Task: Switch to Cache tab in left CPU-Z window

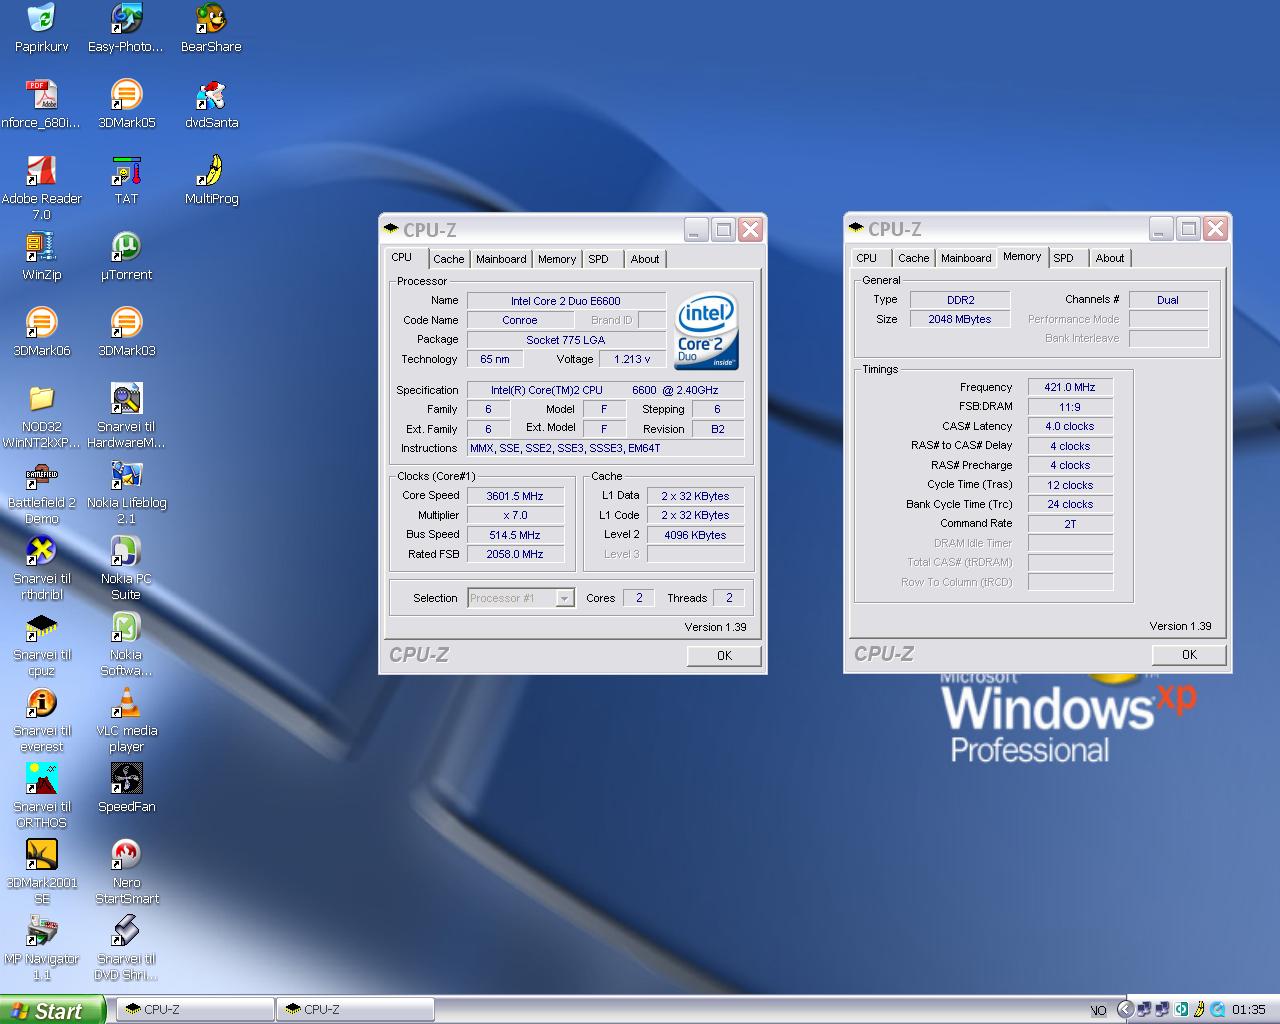Action: [448, 259]
